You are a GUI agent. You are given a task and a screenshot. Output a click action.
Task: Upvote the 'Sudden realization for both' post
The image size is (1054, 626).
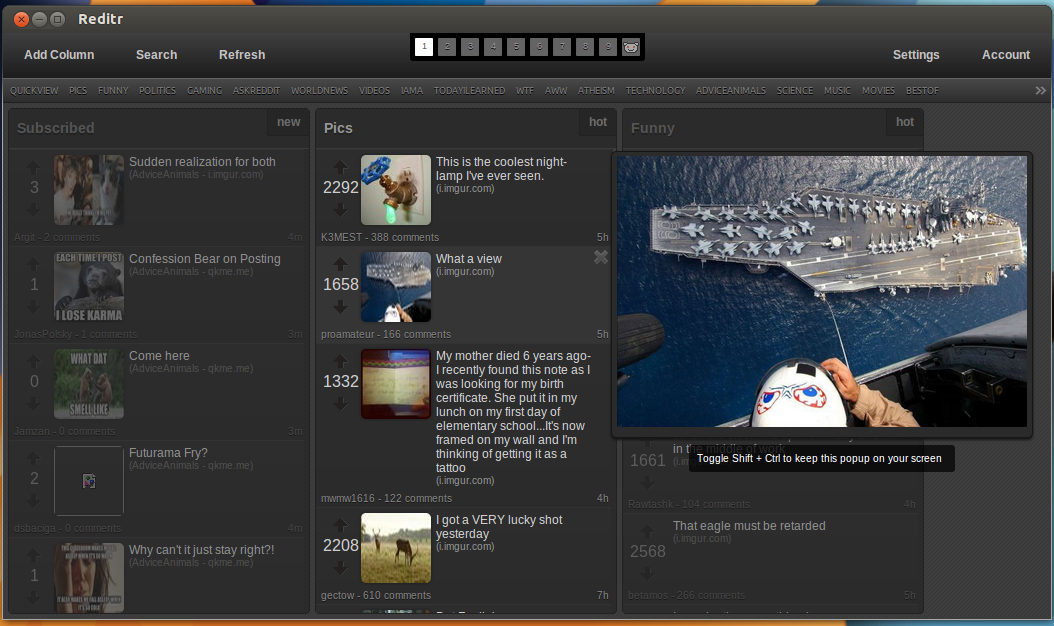[x=34, y=167]
